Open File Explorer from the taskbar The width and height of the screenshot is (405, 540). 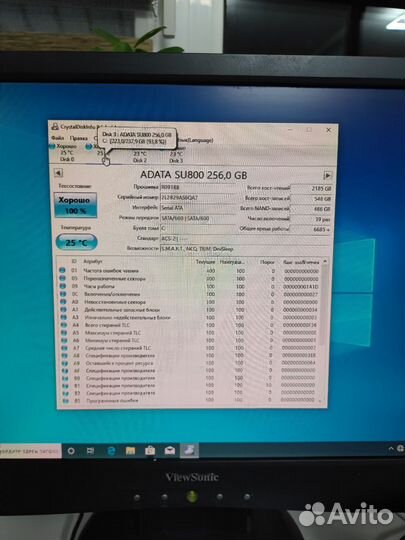click(130, 451)
